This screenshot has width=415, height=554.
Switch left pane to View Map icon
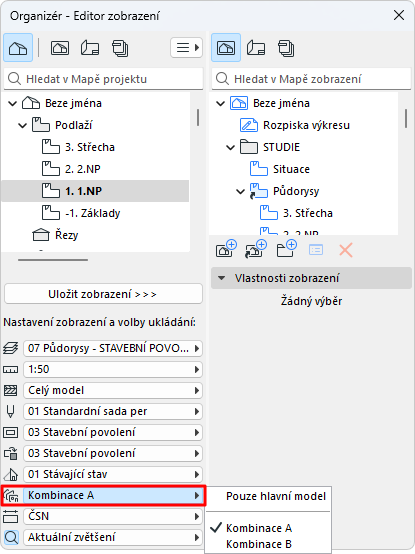[x=60, y=48]
